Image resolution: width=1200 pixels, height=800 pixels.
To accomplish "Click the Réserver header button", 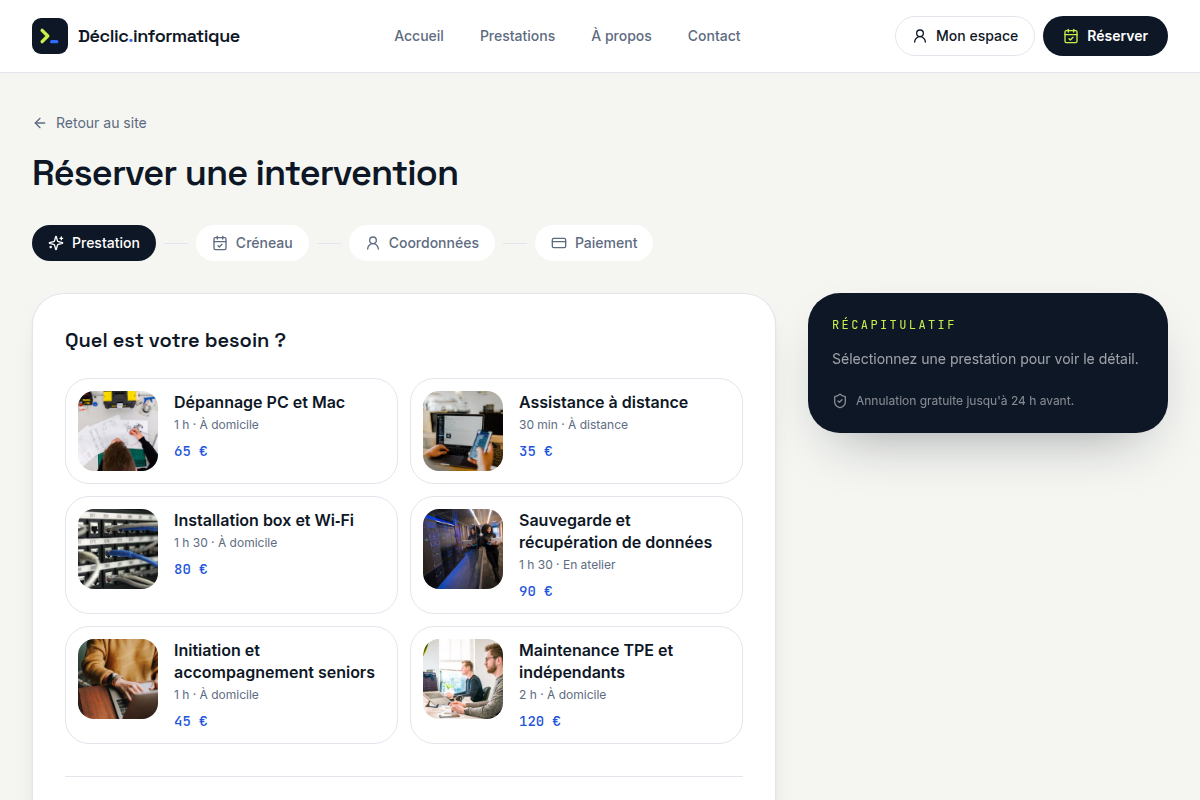I will pyautogui.click(x=1105, y=36).
